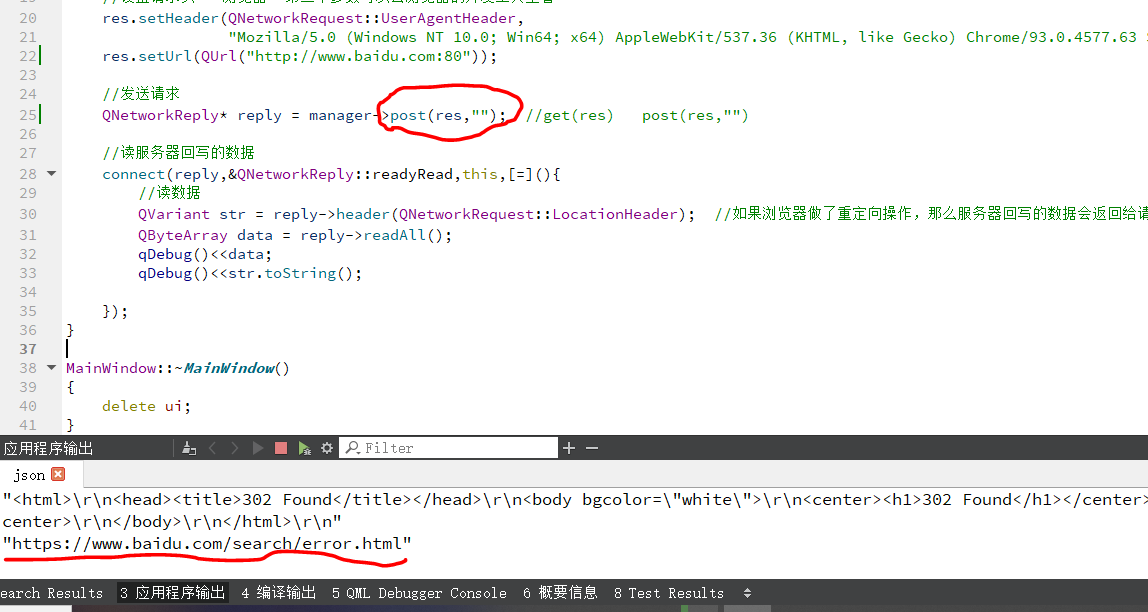Collapse the connect lambda block at line 28
Viewport: 1148px width, 612px height.
51,173
